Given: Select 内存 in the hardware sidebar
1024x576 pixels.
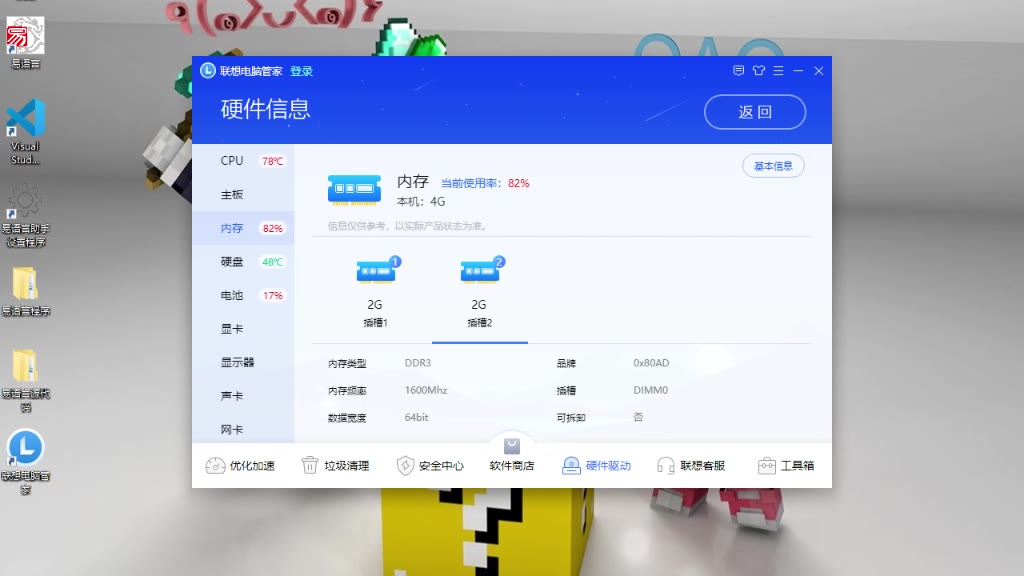Looking at the screenshot, I should [x=243, y=228].
